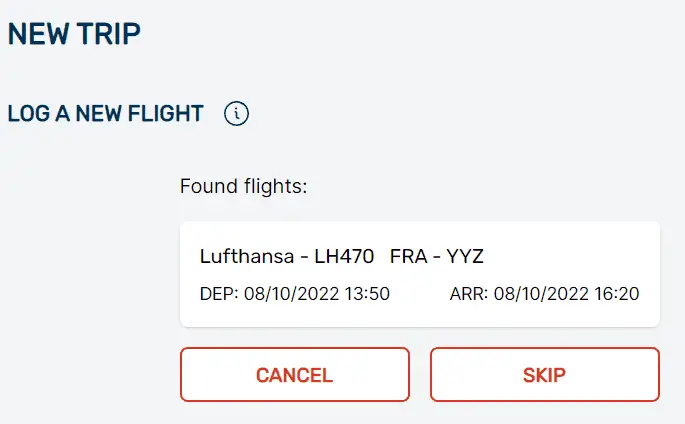Click the YYZ arrival airport code
Viewport: 685px width, 424px height.
[x=464, y=256]
